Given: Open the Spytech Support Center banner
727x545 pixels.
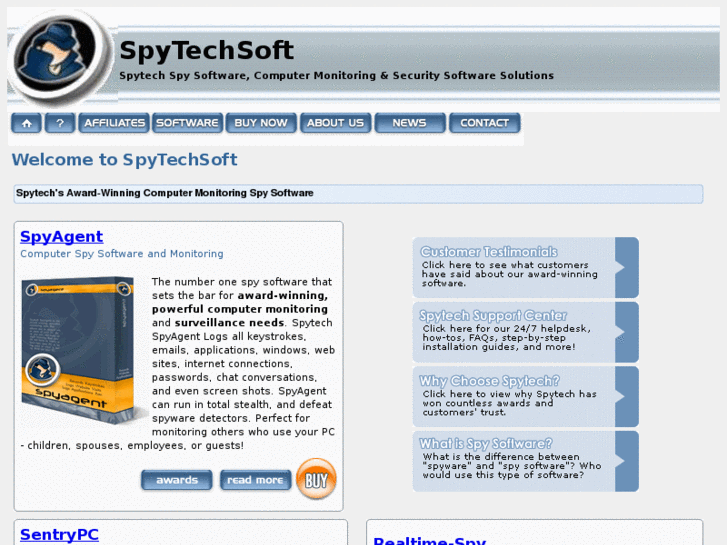Looking at the screenshot, I should tap(526, 332).
